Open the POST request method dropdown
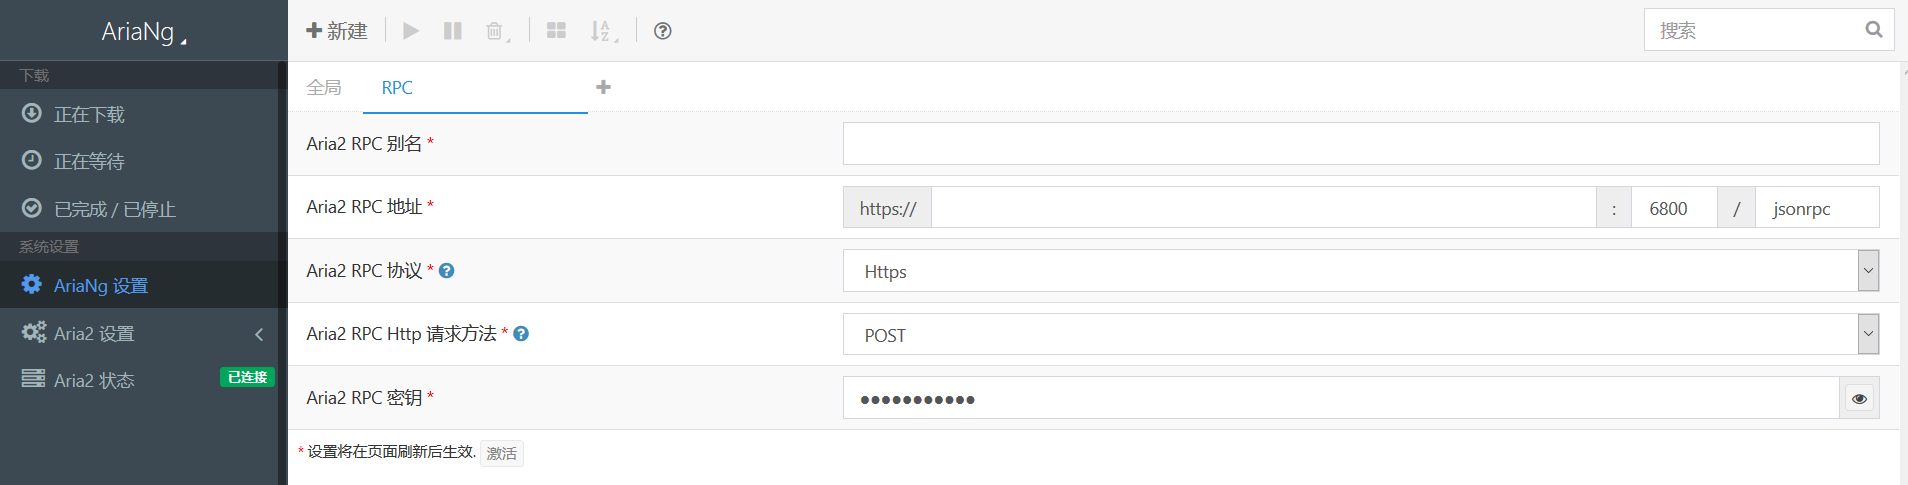The image size is (1908, 485). tap(1361, 334)
